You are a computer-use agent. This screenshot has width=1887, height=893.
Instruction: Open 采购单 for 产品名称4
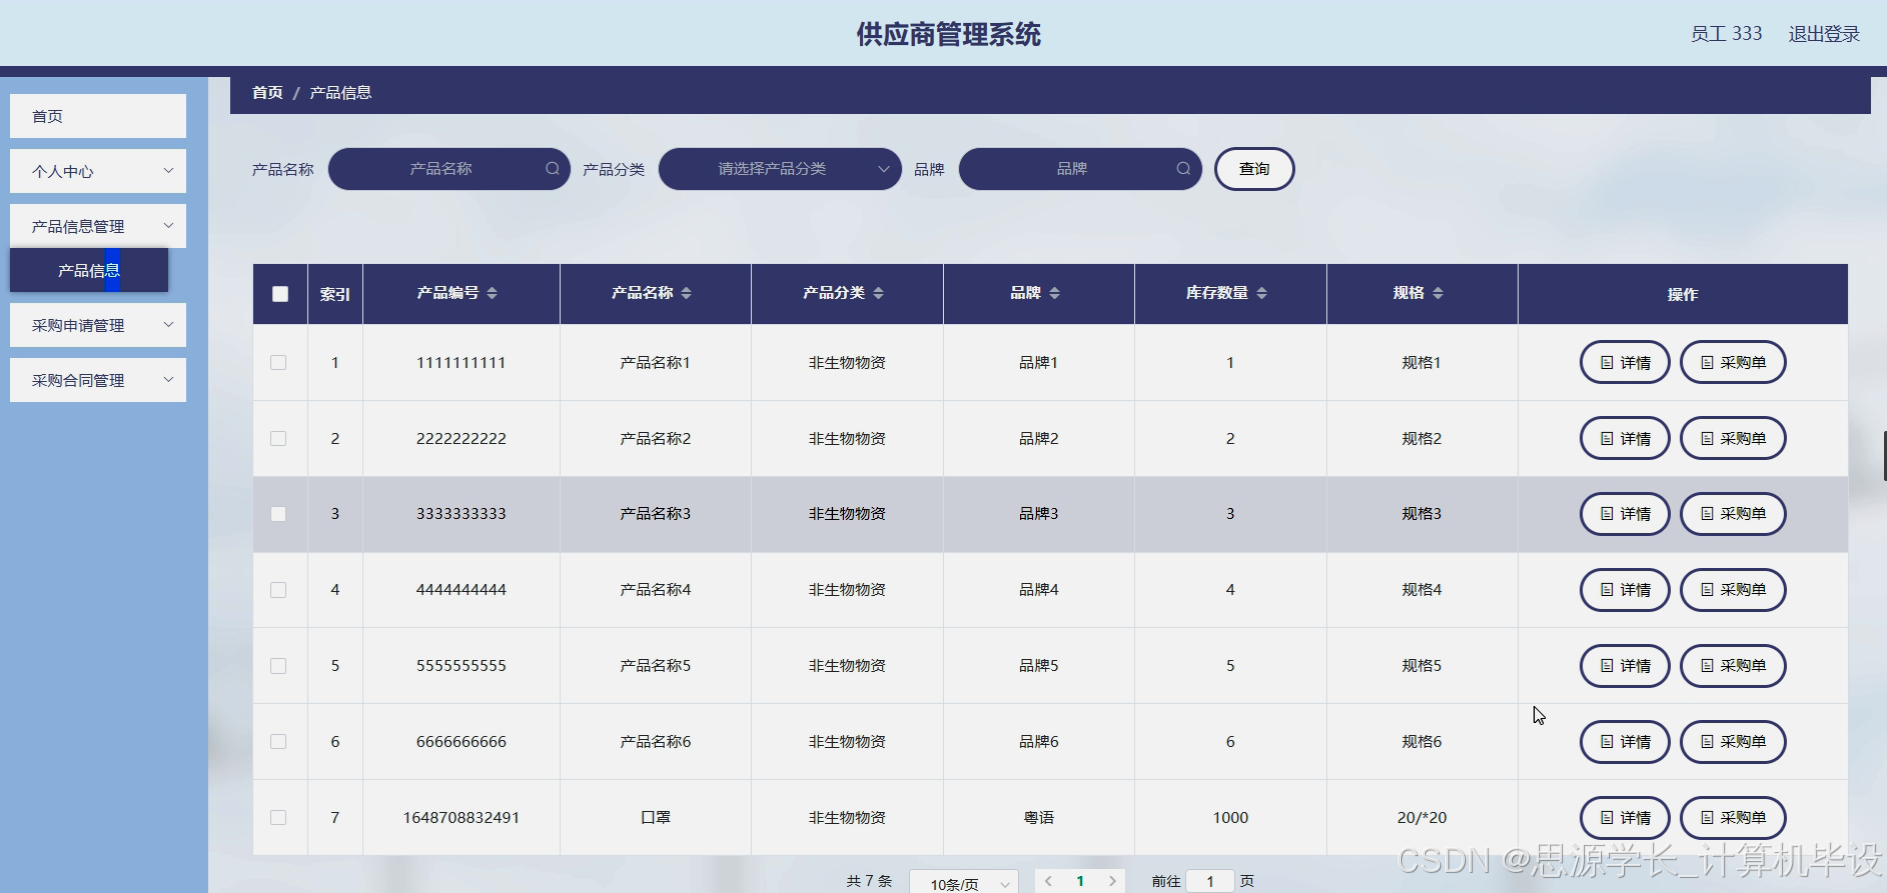pos(1733,590)
